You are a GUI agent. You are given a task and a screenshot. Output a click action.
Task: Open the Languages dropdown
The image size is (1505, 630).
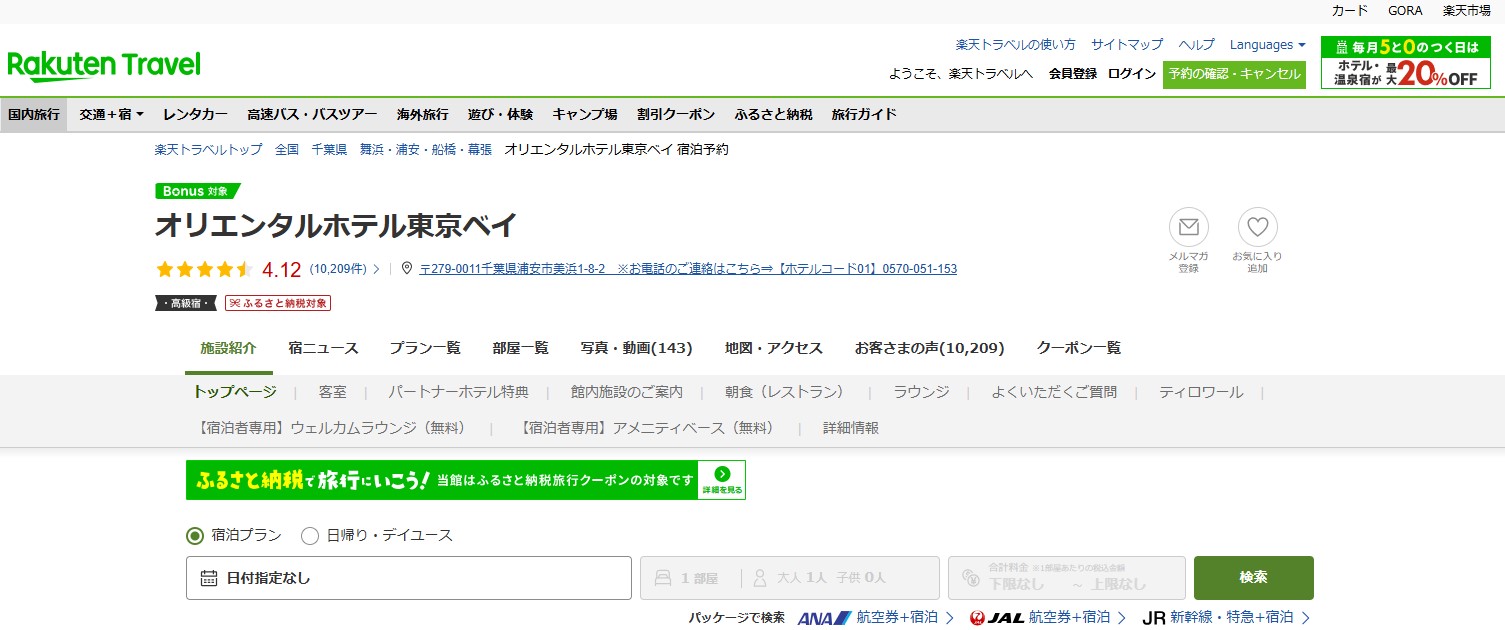[x=1266, y=44]
